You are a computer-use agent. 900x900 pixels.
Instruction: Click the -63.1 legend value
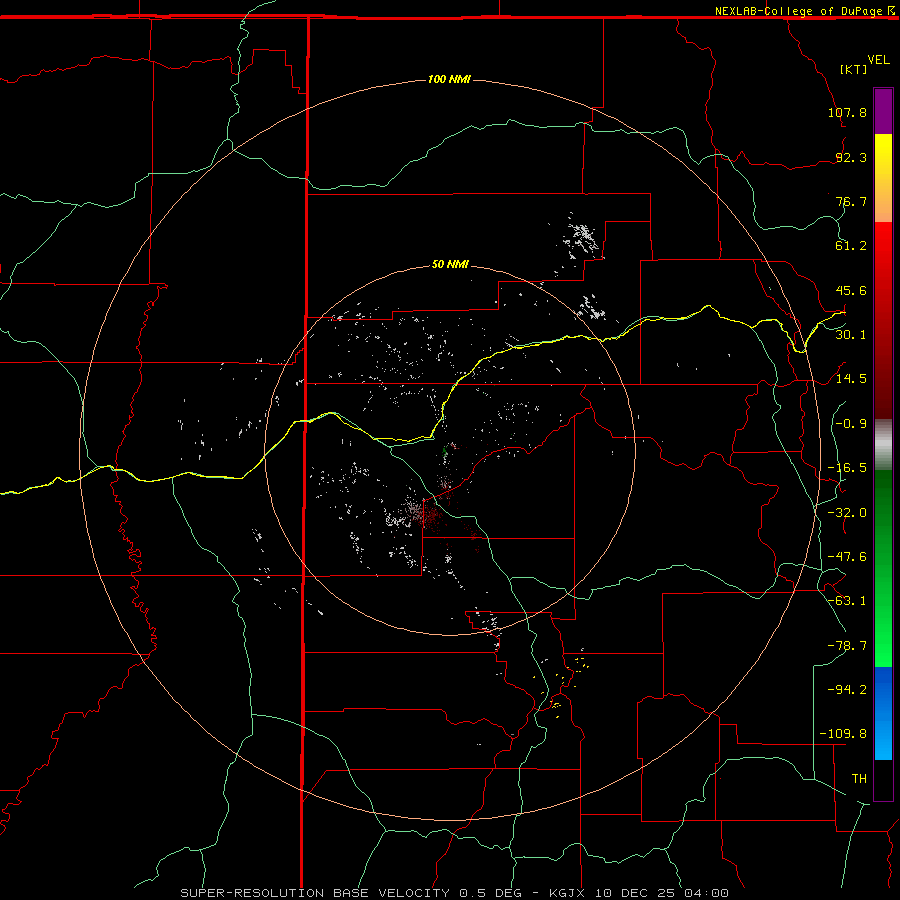tap(847, 601)
